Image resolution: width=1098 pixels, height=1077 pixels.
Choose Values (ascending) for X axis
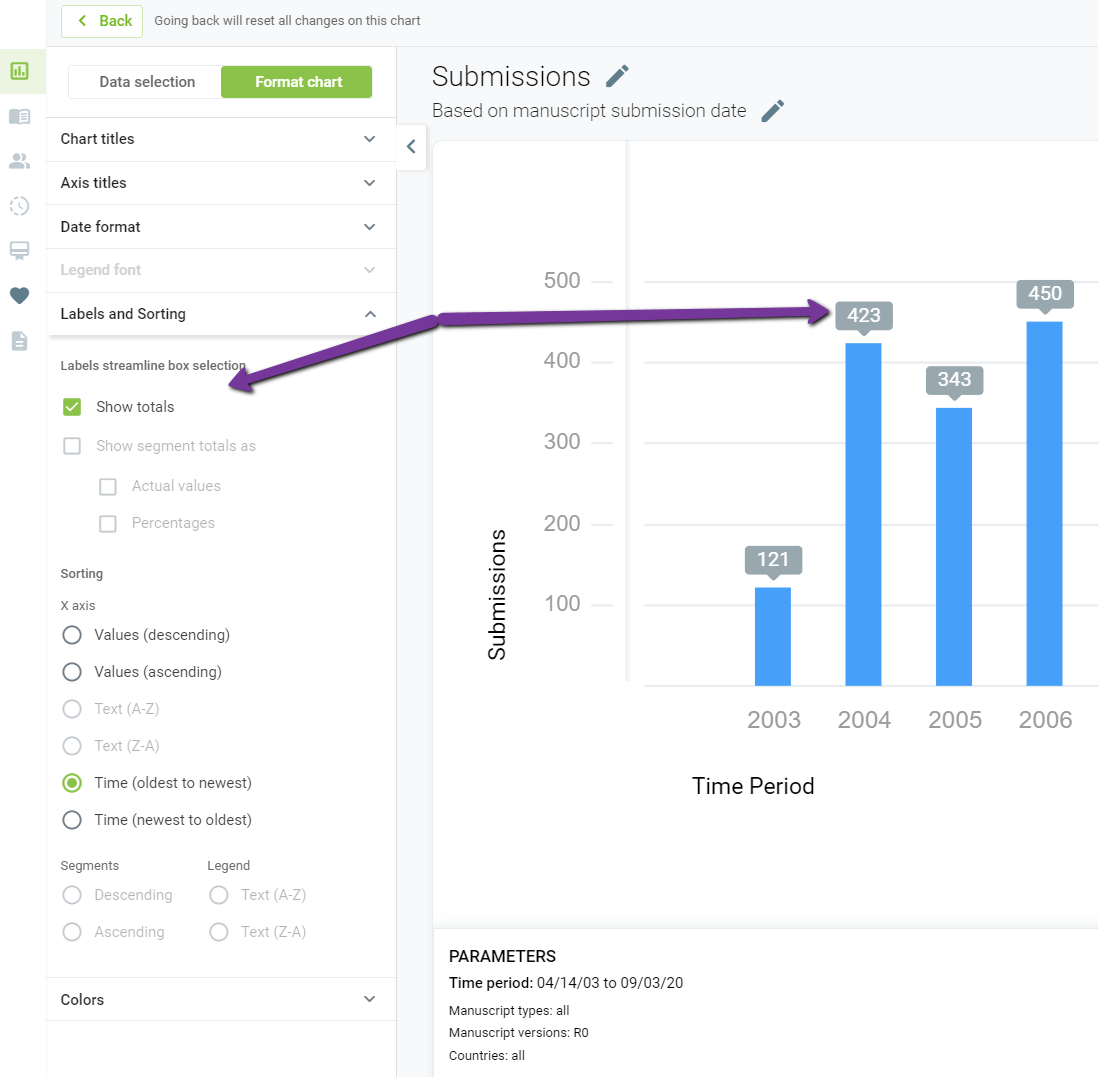point(72,672)
